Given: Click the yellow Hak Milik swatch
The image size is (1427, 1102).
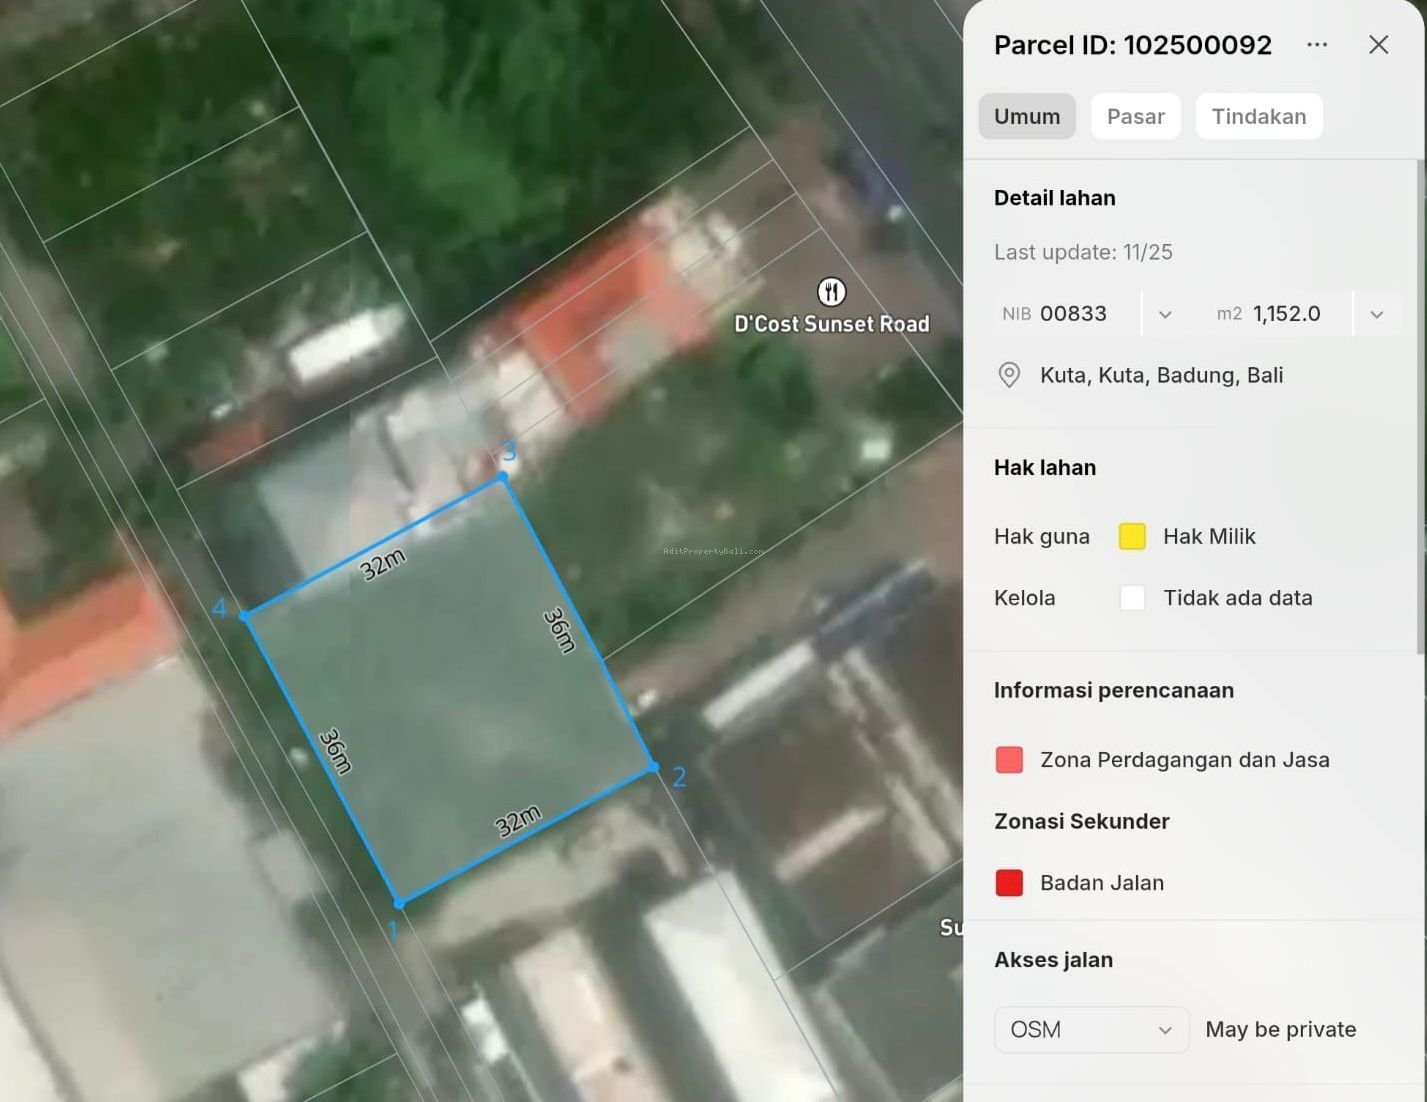Looking at the screenshot, I should (x=1132, y=536).
